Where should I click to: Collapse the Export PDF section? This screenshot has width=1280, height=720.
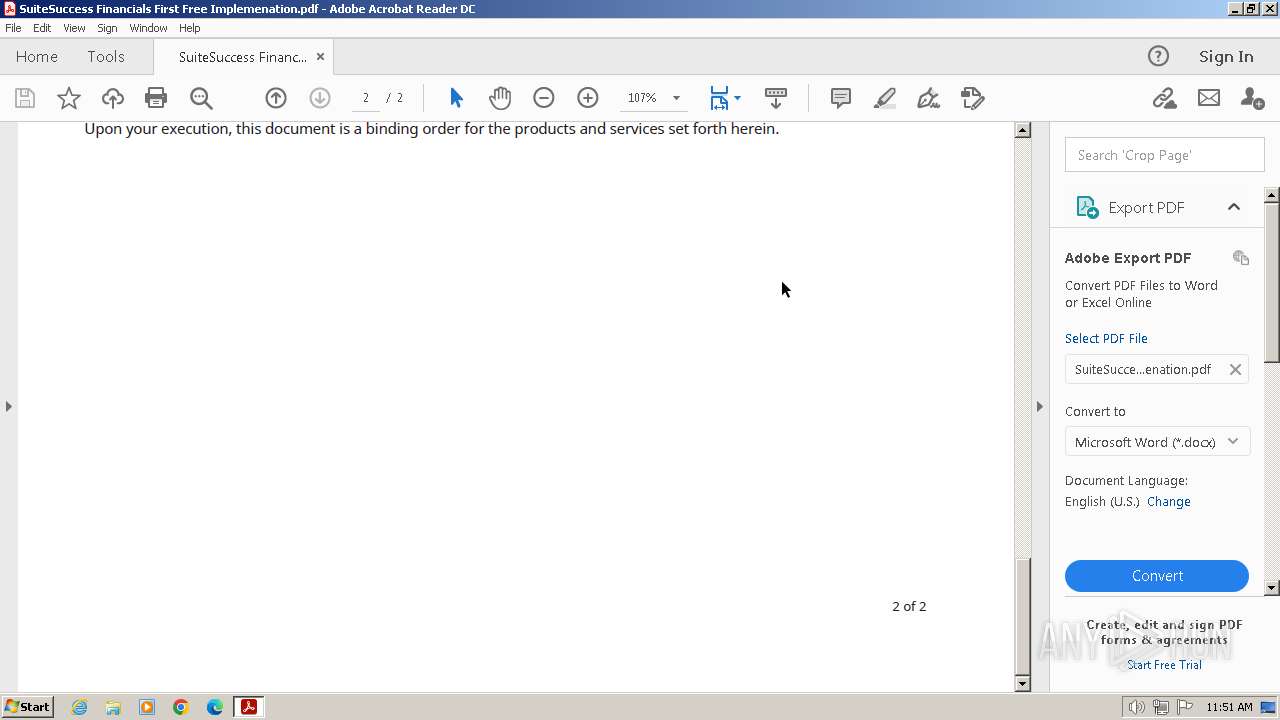point(1234,207)
